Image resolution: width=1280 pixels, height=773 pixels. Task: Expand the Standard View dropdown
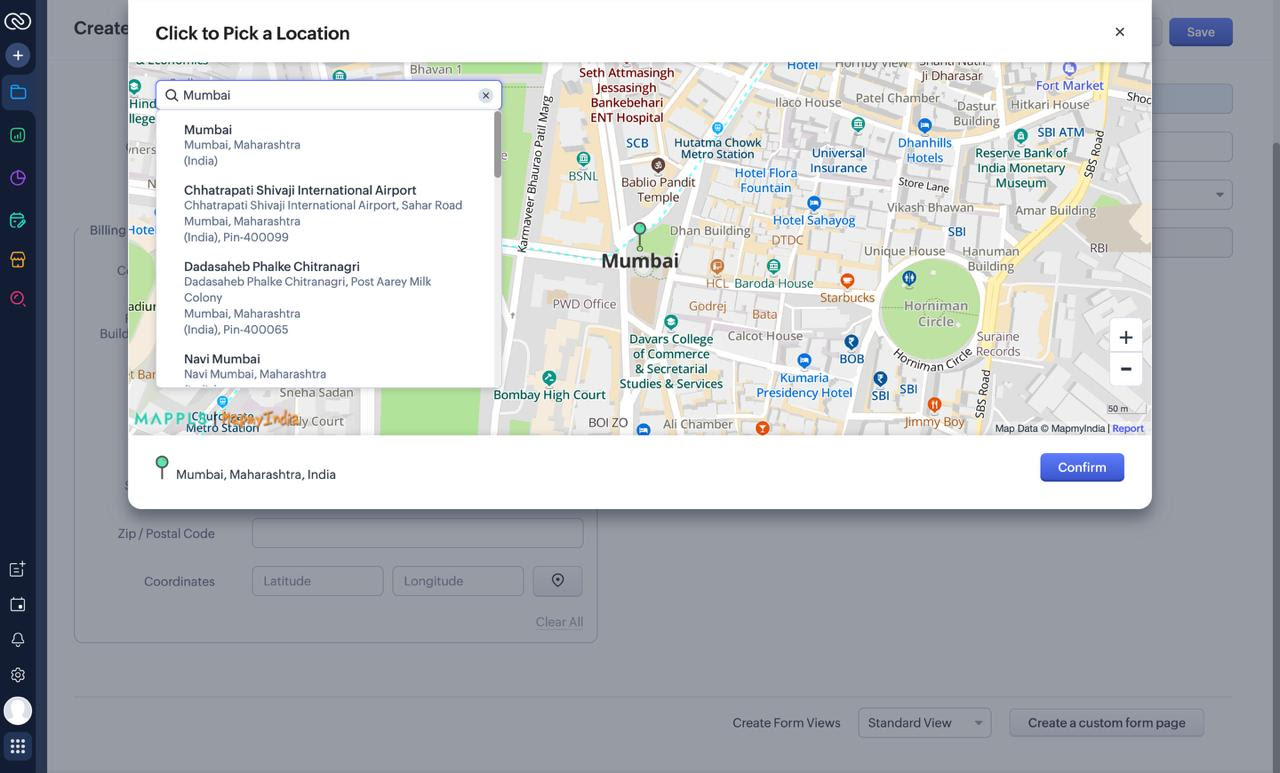pyautogui.click(x=923, y=723)
